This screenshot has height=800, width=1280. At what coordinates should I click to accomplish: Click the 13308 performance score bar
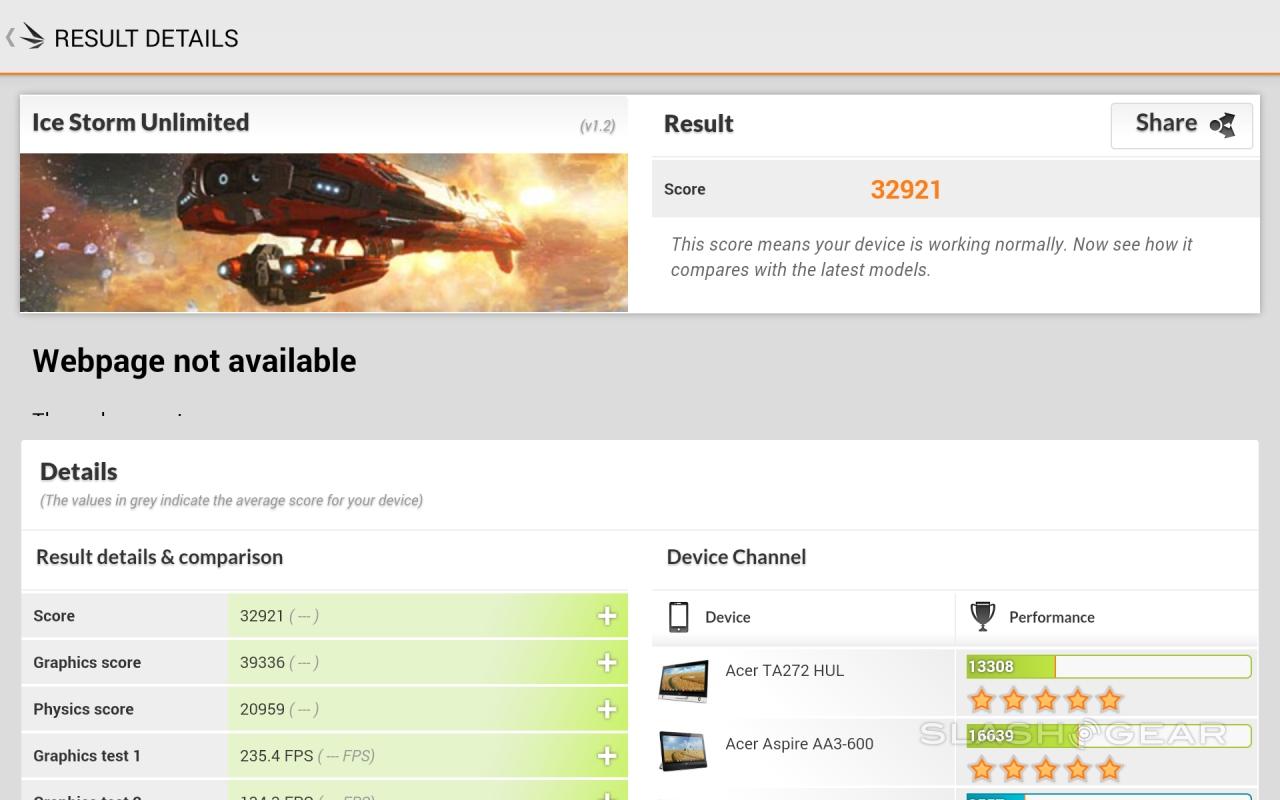coord(1108,667)
